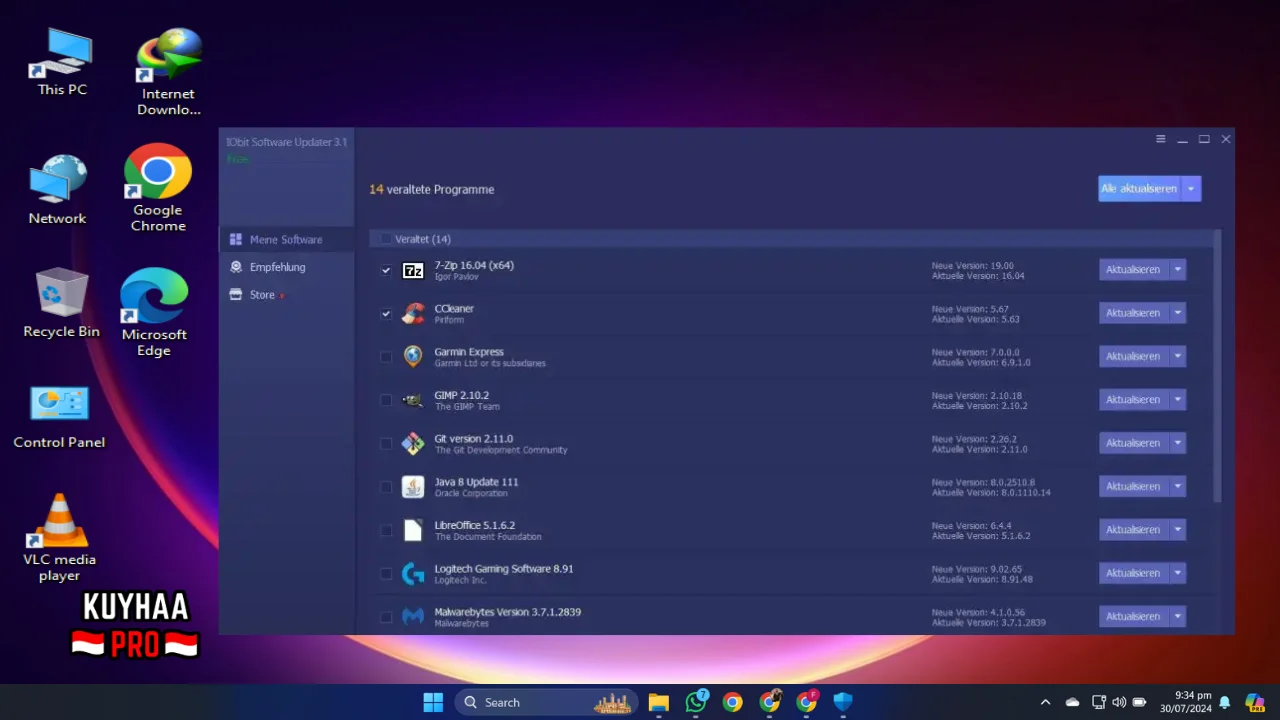
Task: Expand the Garmin Express Aktualisieren dropdown arrow
Action: click(x=1178, y=356)
